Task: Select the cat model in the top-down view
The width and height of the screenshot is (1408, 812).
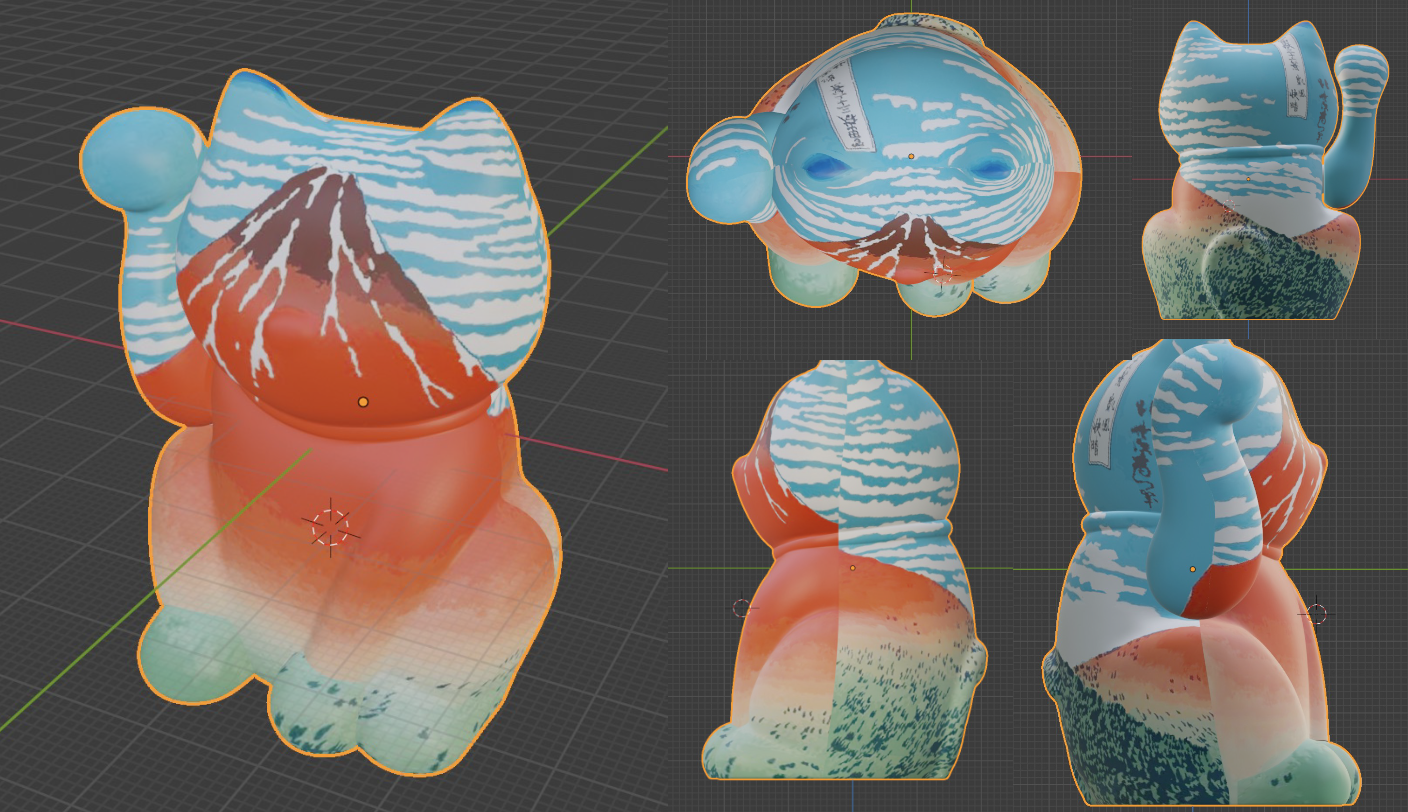Action: pyautogui.click(x=885, y=165)
